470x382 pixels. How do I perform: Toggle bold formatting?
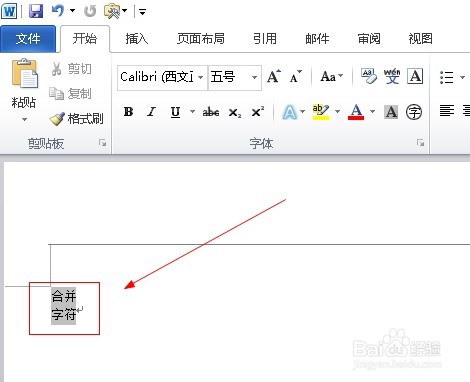[128, 112]
